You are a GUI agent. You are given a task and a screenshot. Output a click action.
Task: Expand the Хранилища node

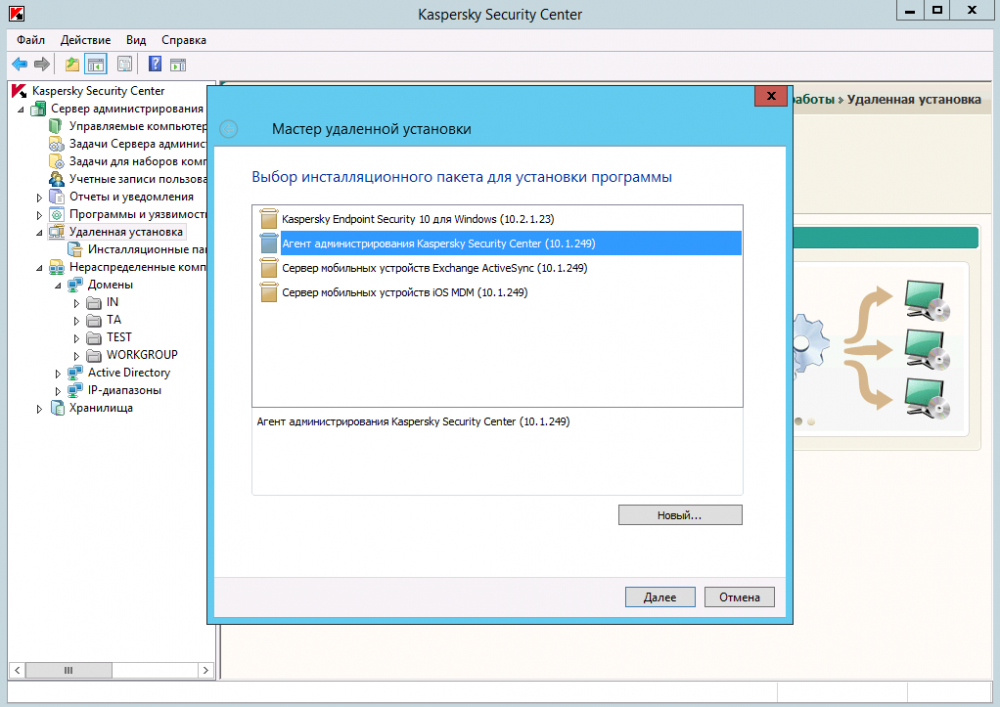pyautogui.click(x=39, y=409)
